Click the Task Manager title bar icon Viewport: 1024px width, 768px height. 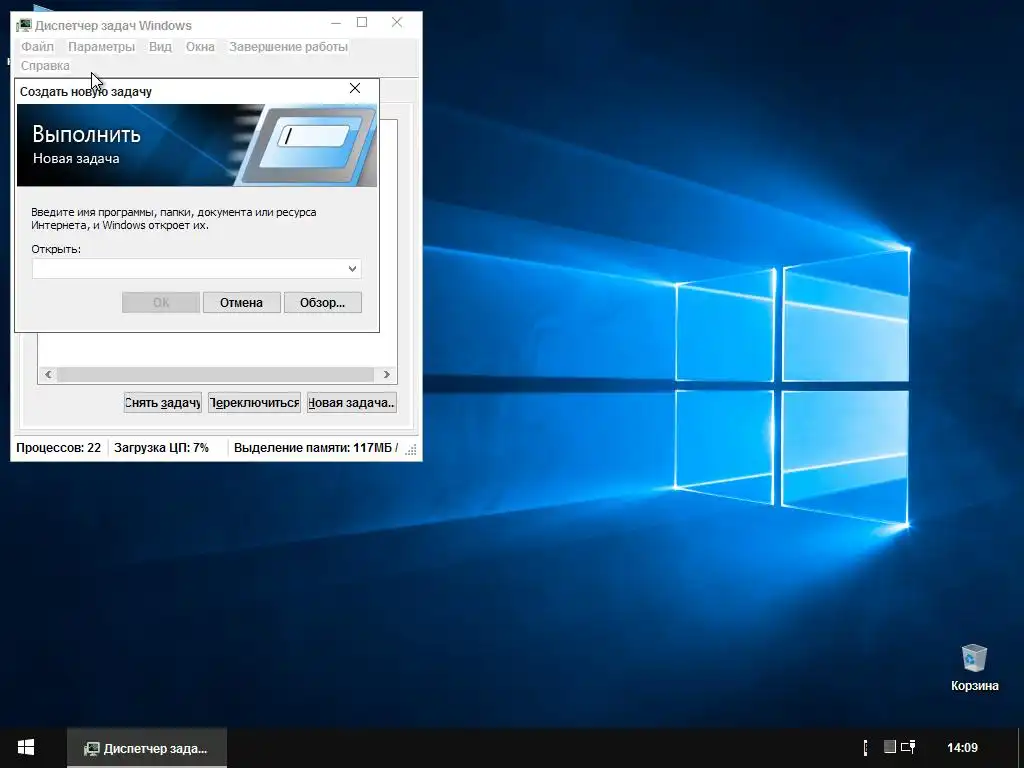pyautogui.click(x=24, y=25)
